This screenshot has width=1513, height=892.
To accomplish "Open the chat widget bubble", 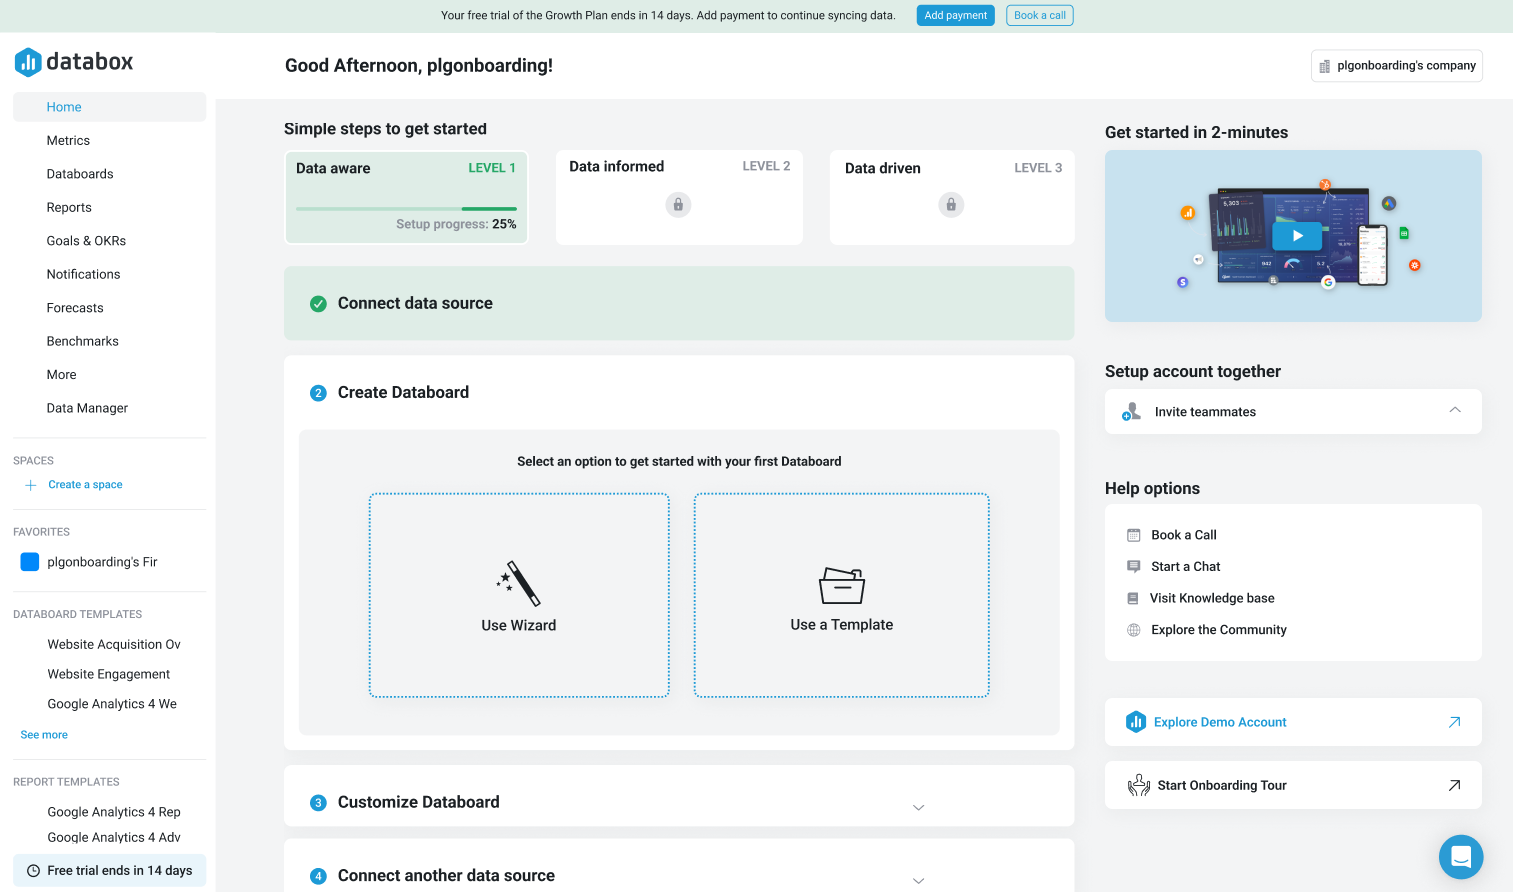I will [x=1461, y=857].
